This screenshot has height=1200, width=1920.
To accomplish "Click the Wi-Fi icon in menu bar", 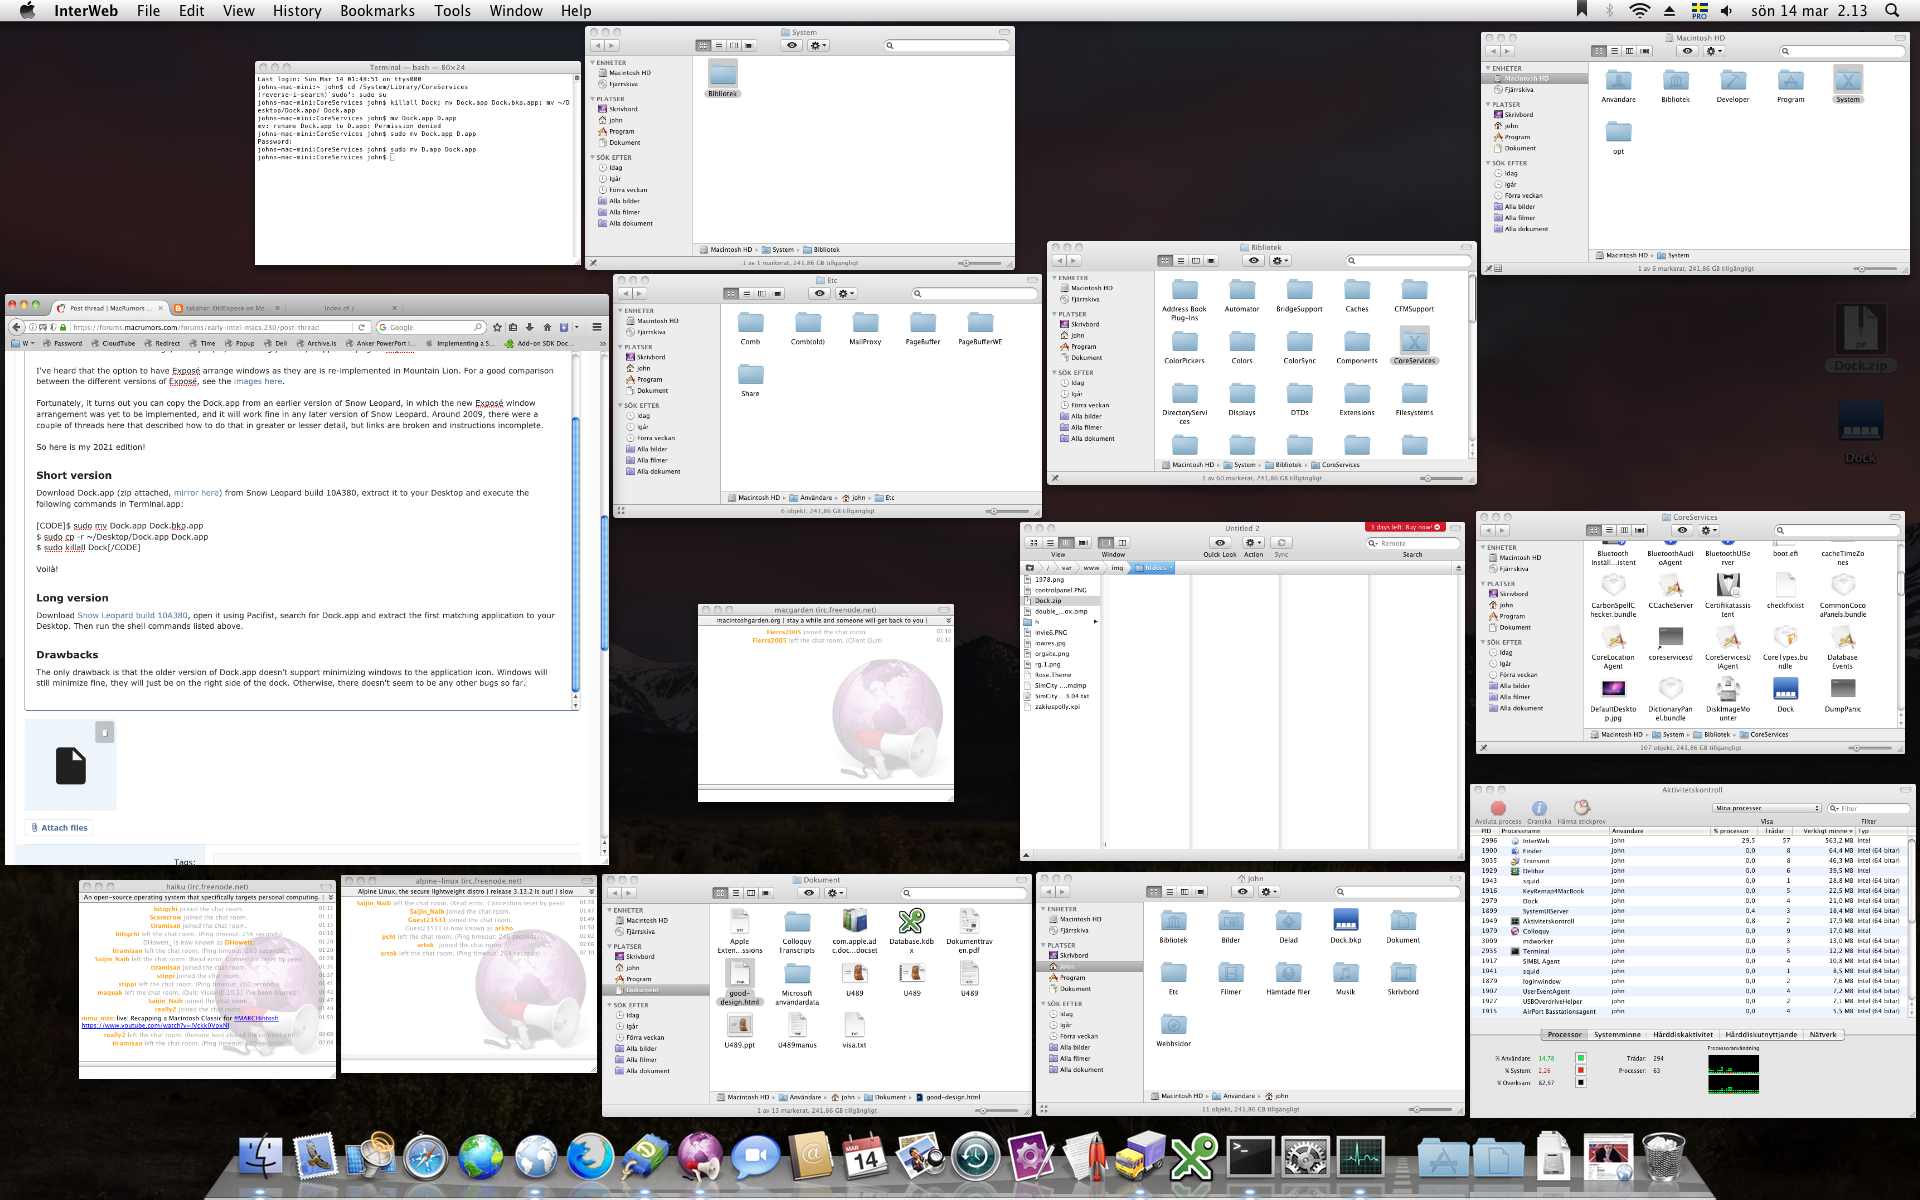I will click(1639, 10).
